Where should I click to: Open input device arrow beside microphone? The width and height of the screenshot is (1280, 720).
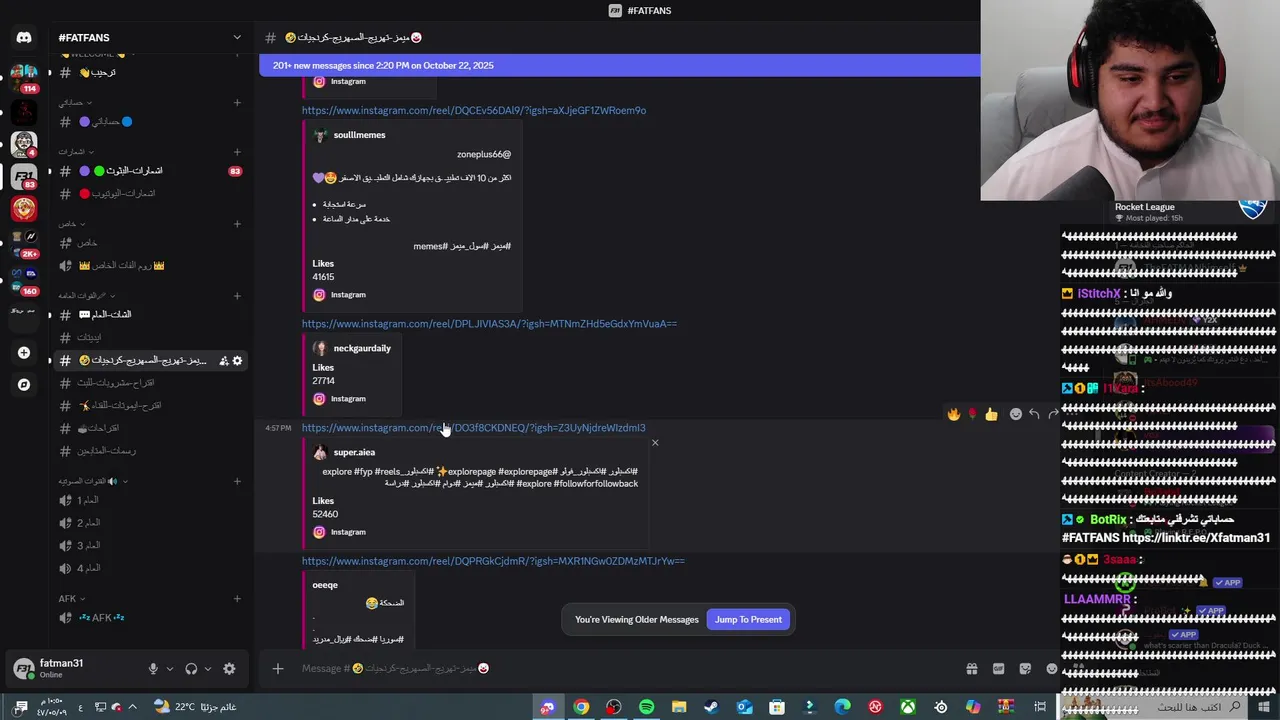click(x=169, y=669)
